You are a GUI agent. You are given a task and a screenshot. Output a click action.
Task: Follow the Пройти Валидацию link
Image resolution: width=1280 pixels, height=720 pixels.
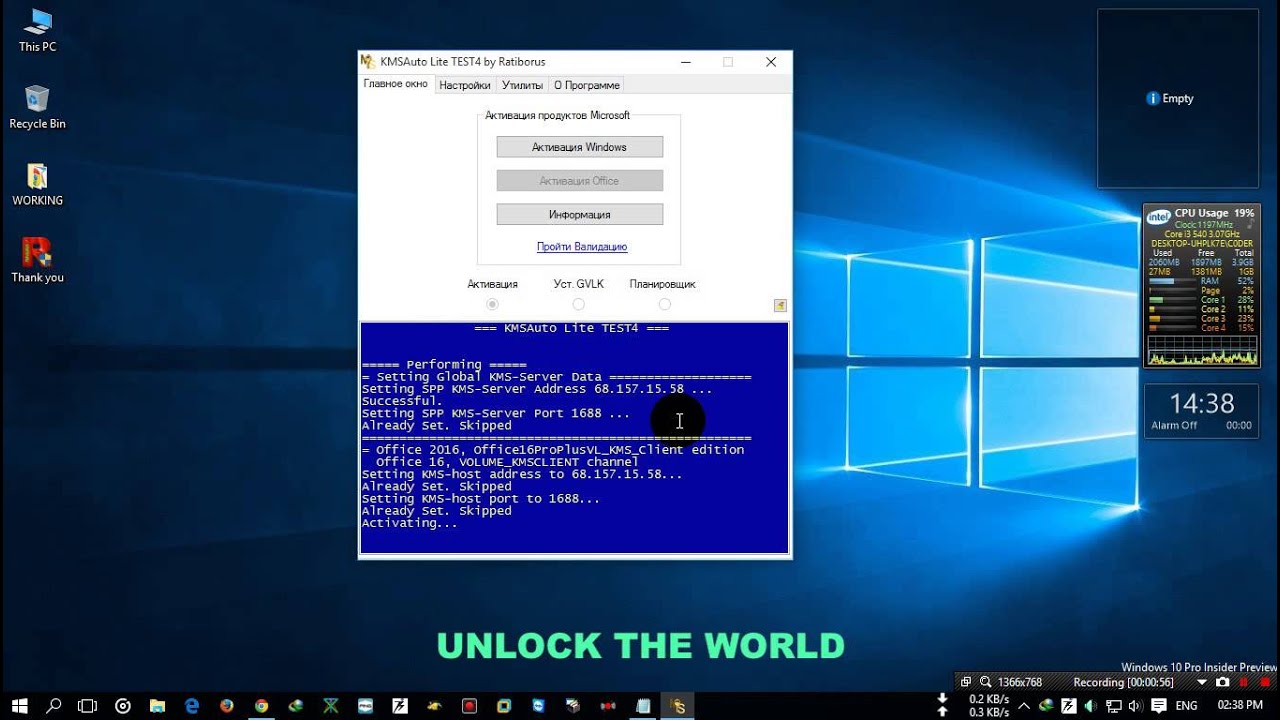click(x=582, y=246)
